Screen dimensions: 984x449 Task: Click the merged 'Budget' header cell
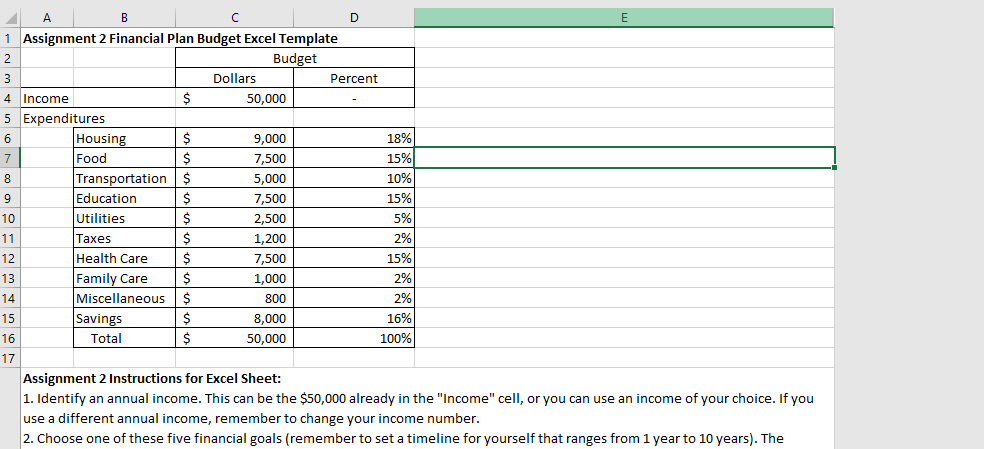295,58
